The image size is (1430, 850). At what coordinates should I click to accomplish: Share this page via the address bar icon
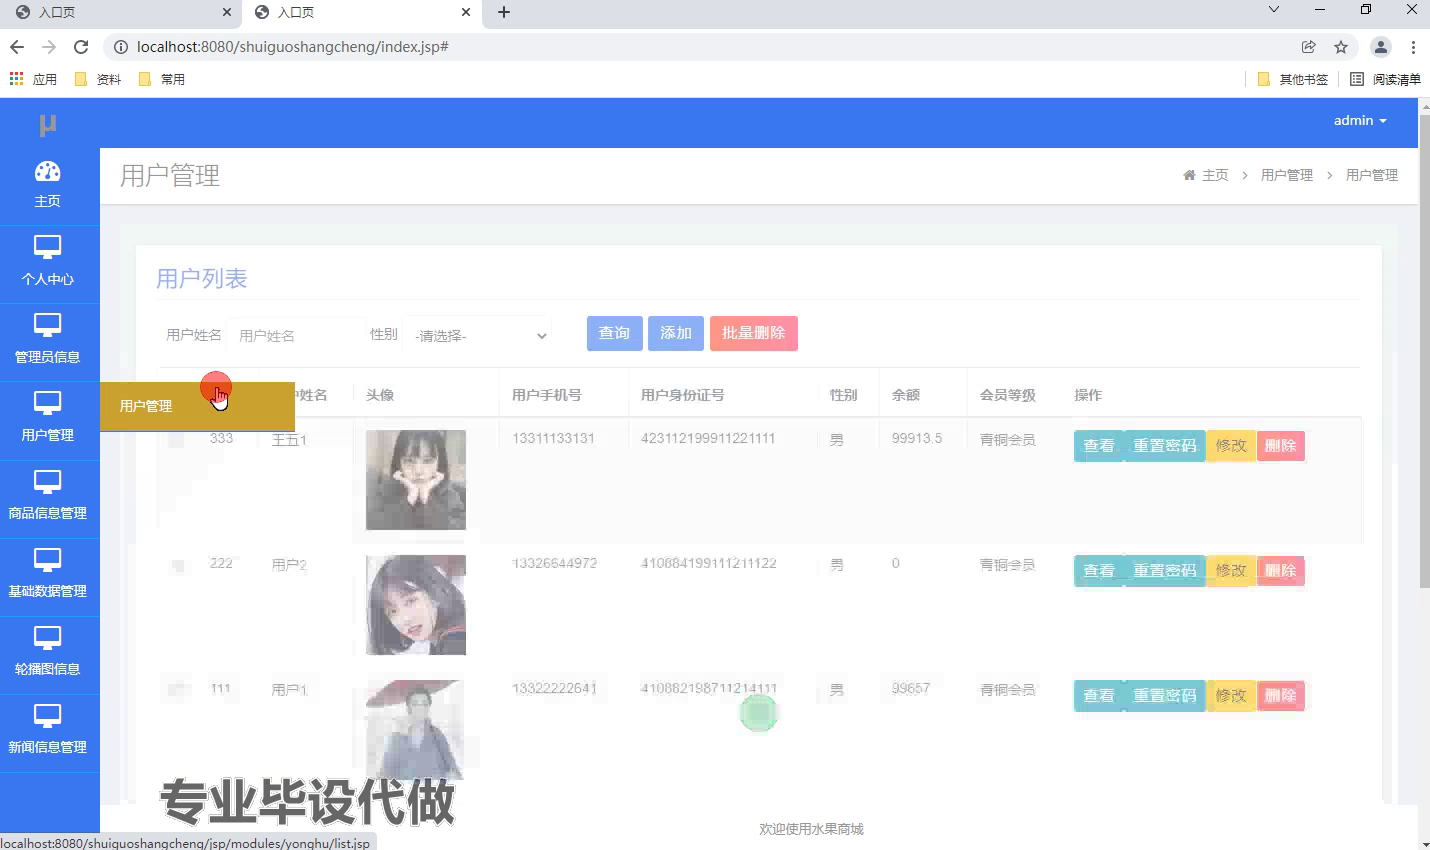pos(1308,47)
